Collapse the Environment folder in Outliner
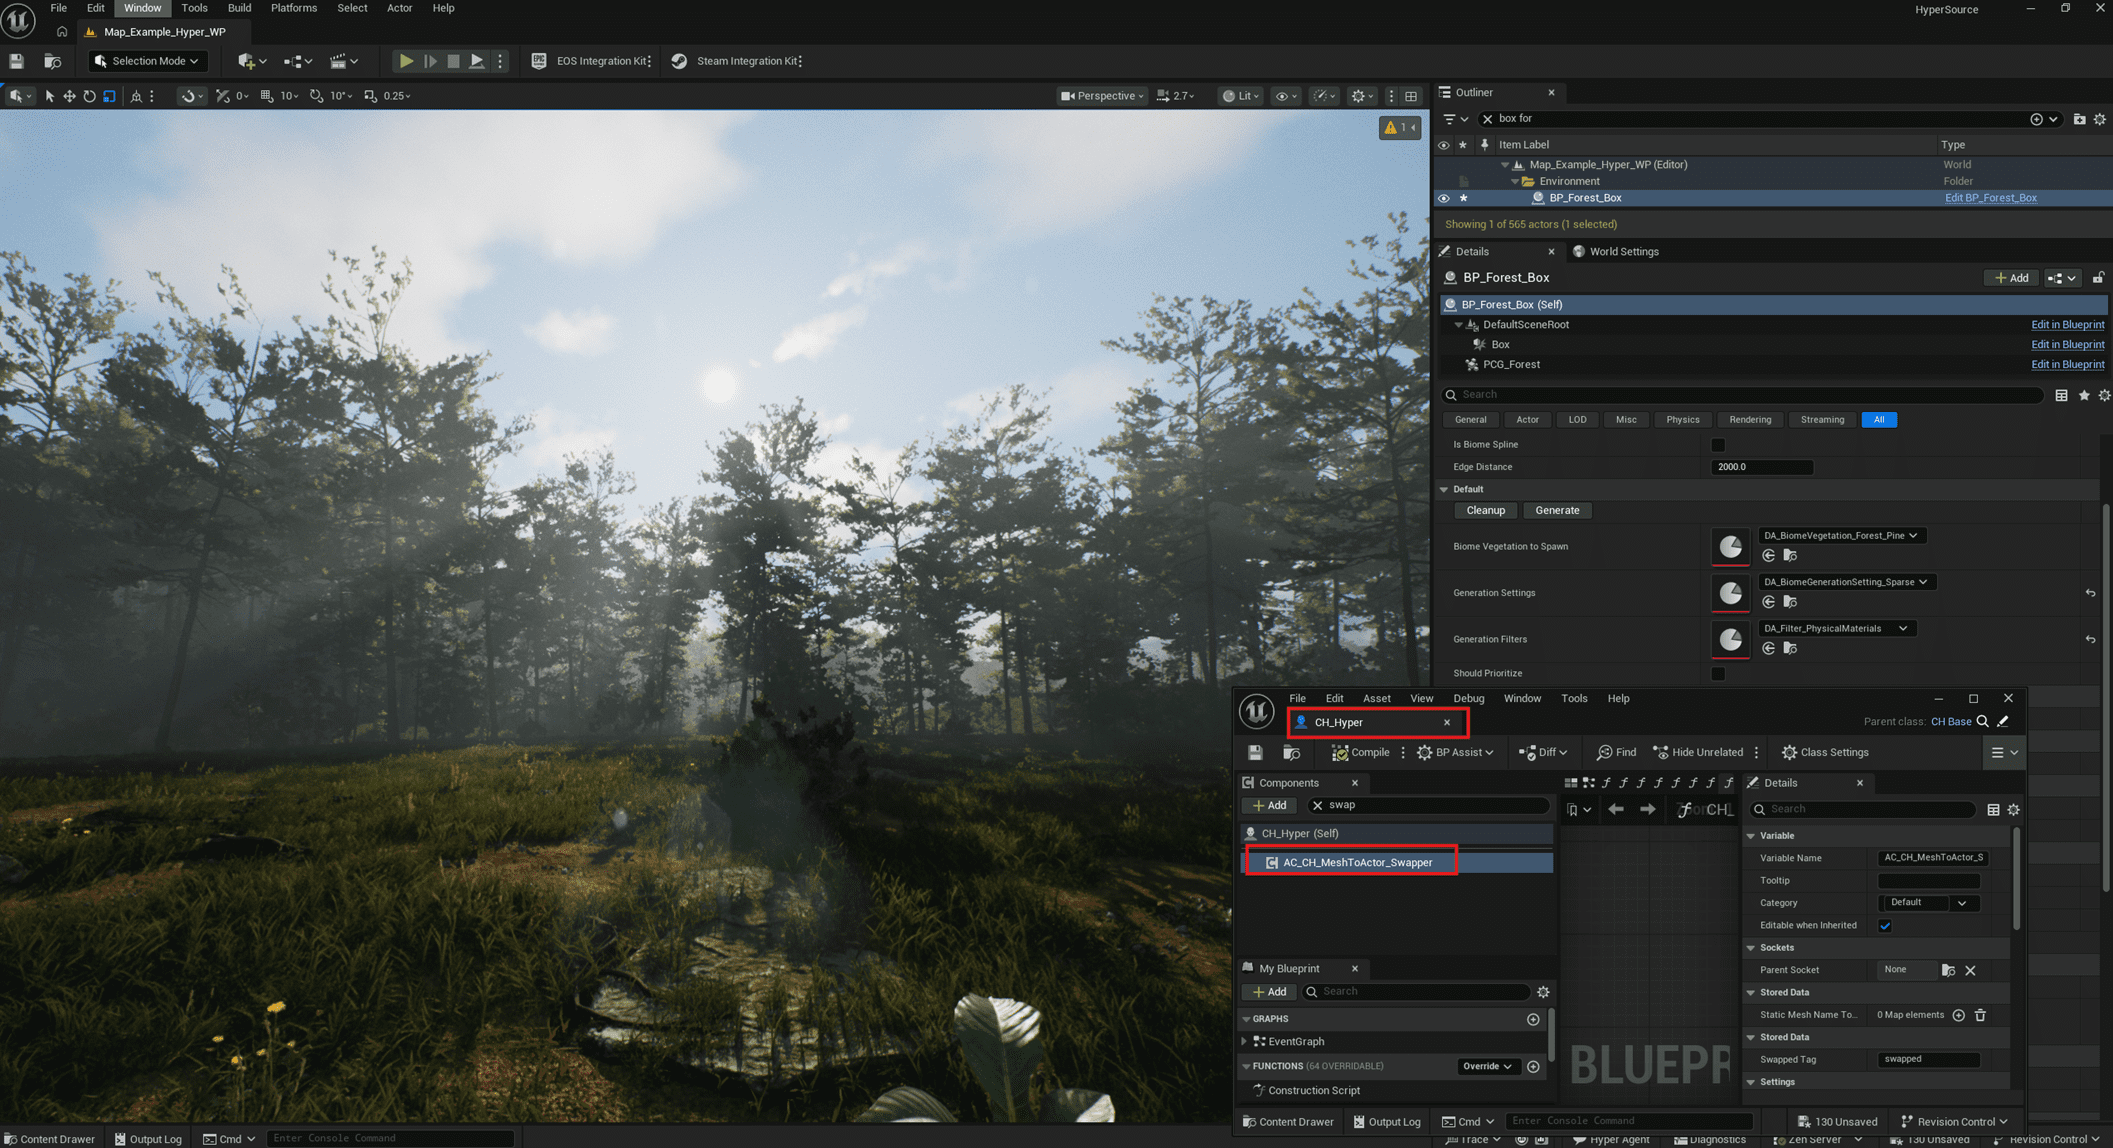This screenshot has height=1148, width=2113. 1514,182
